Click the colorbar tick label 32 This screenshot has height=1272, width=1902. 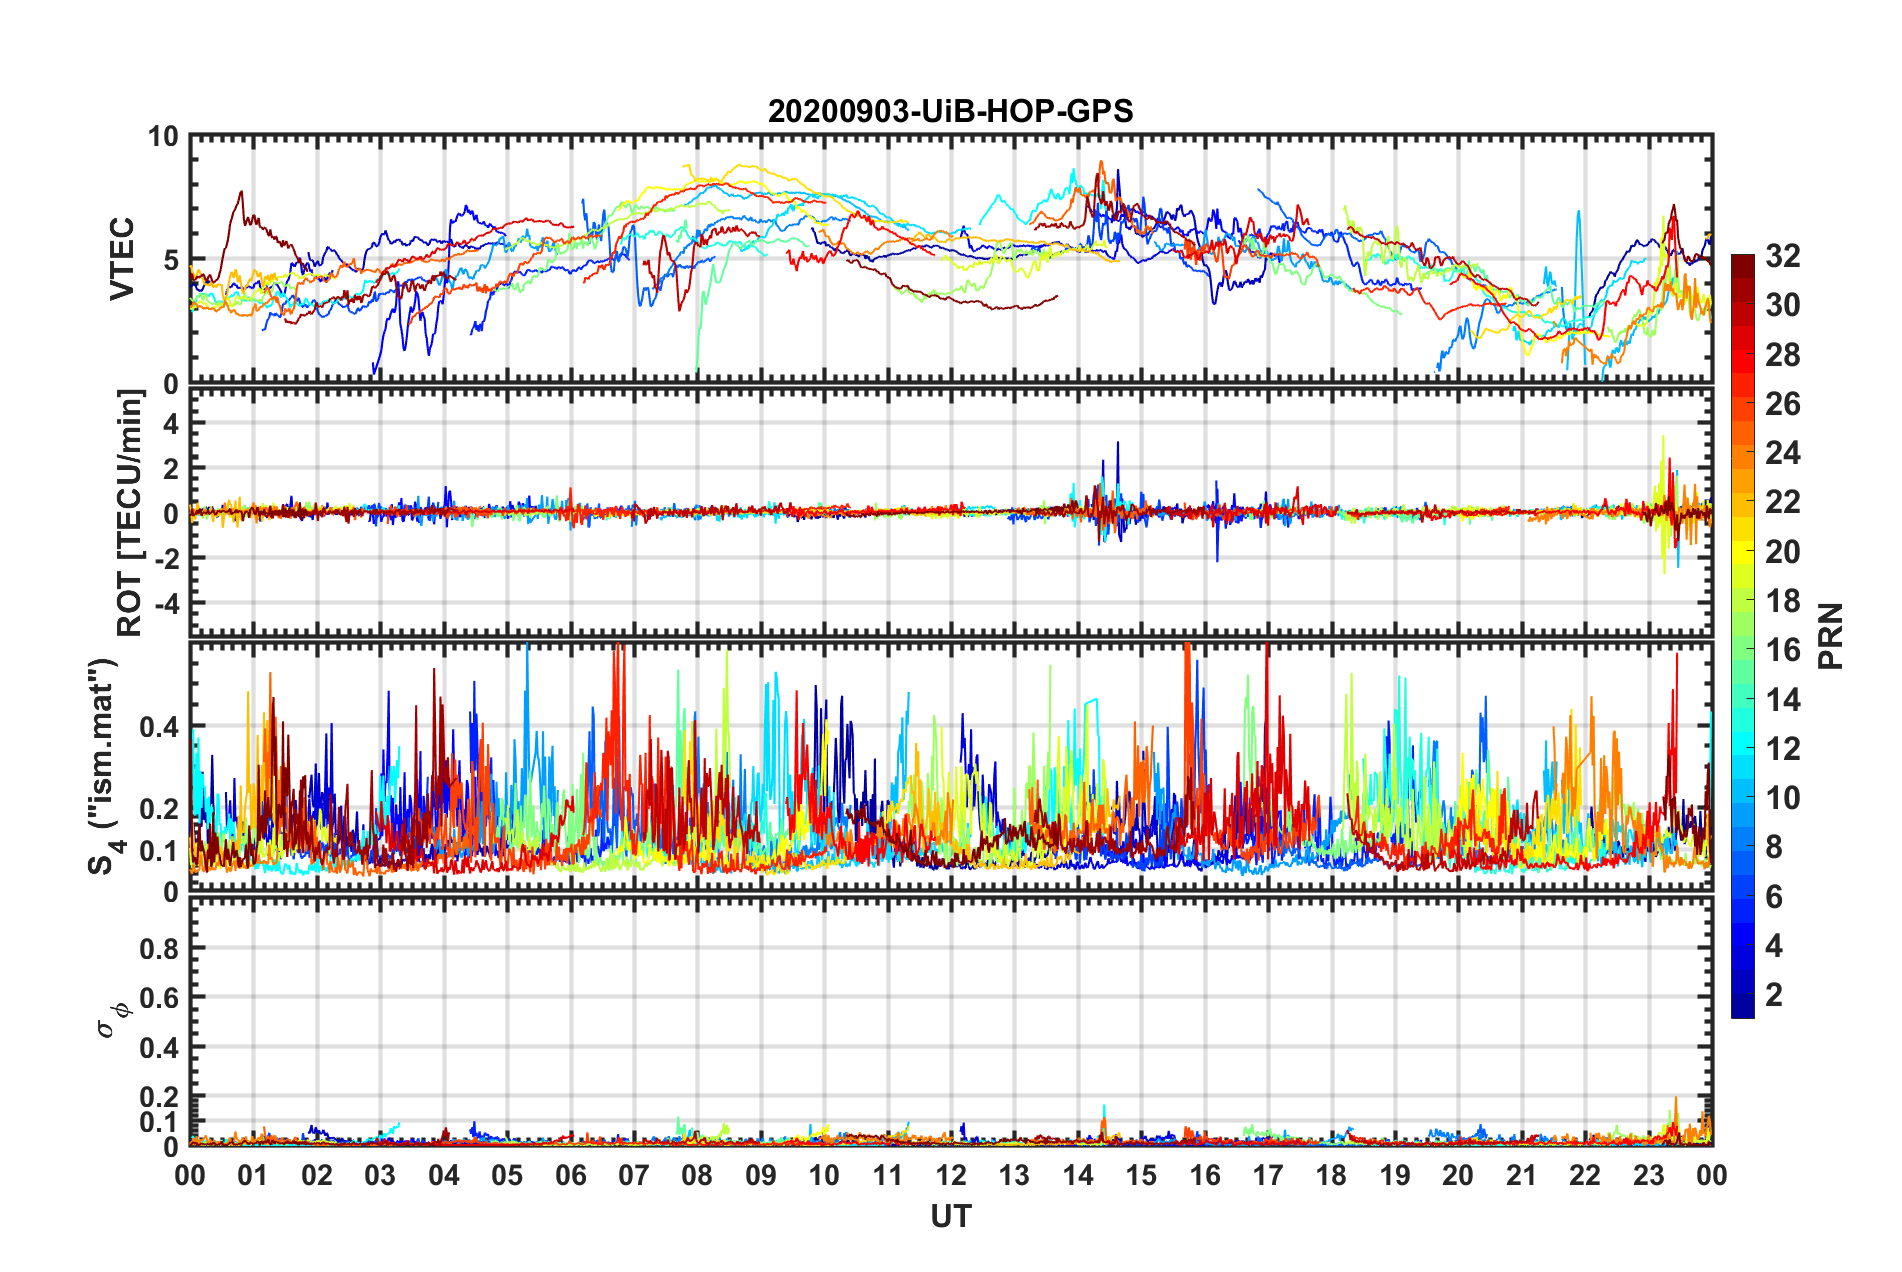point(1782,256)
